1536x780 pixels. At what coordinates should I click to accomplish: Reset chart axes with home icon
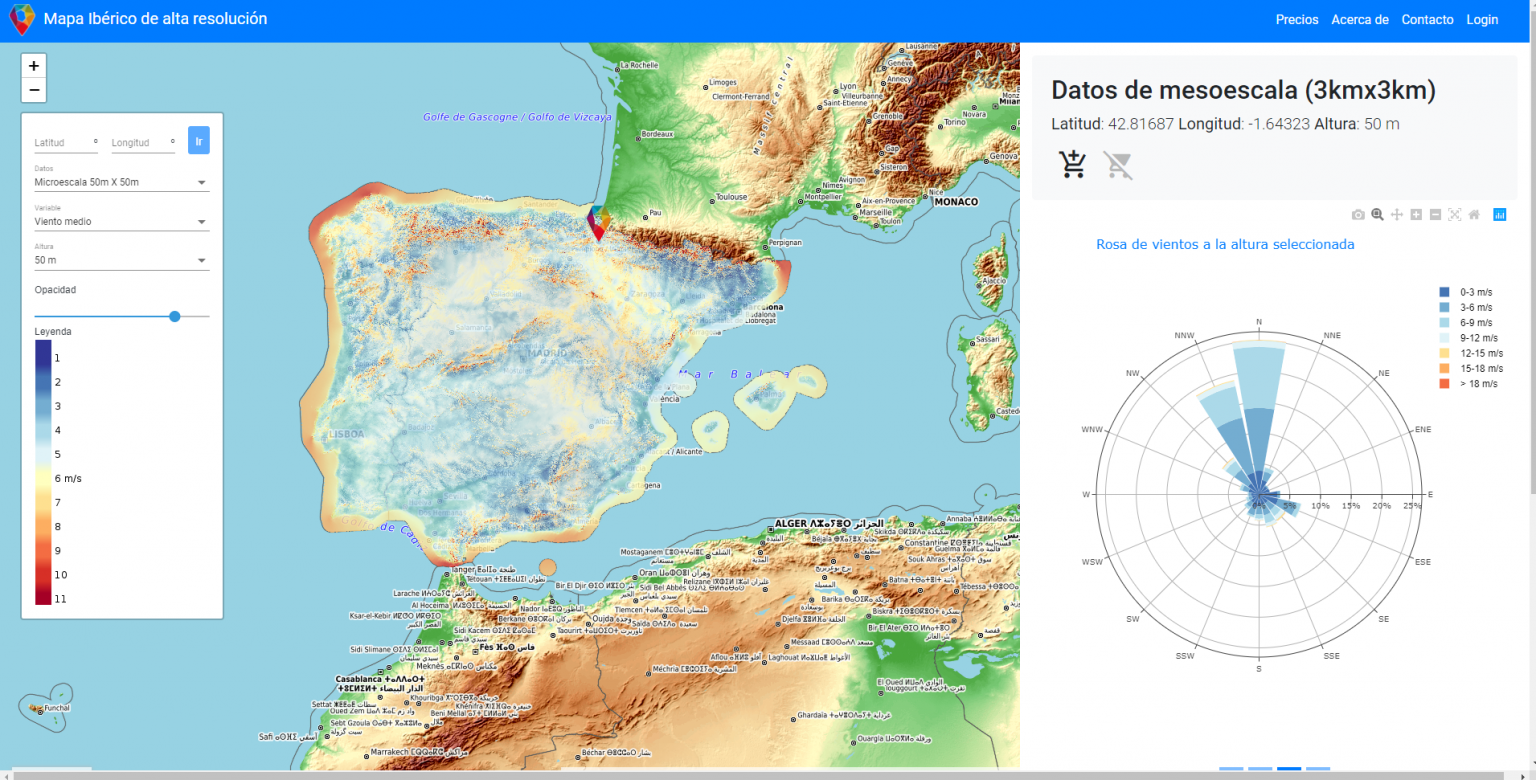[1474, 215]
